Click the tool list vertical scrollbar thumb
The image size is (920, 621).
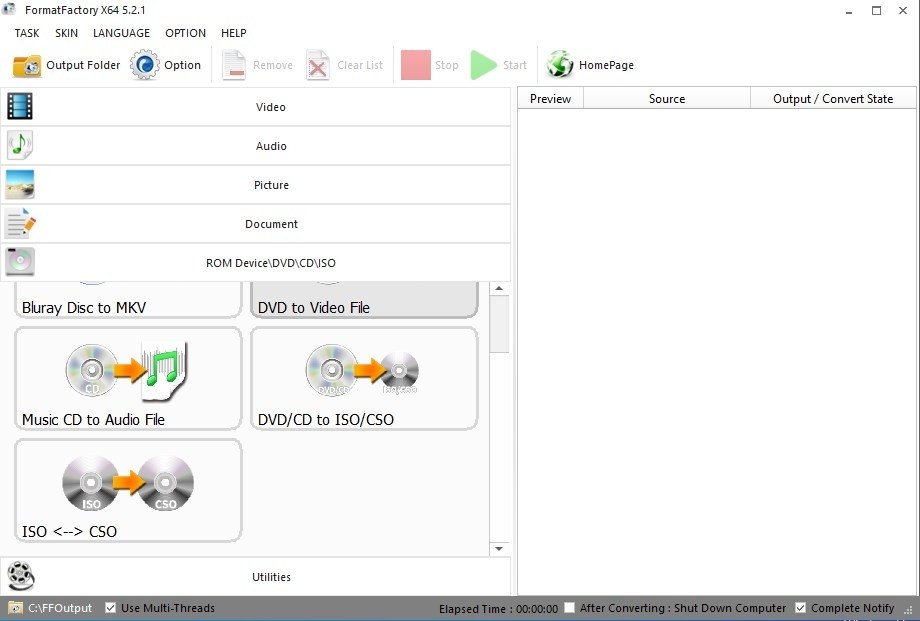tap(499, 324)
